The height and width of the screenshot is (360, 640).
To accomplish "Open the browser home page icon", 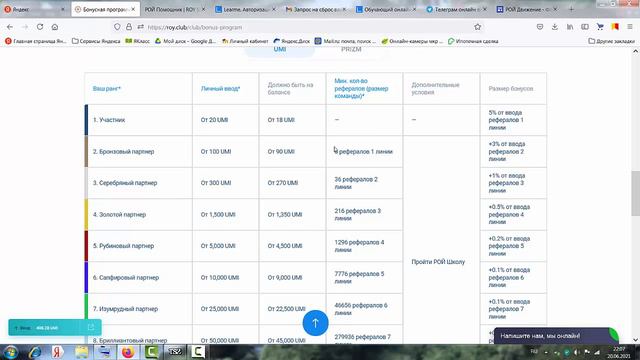I will coord(55,27).
